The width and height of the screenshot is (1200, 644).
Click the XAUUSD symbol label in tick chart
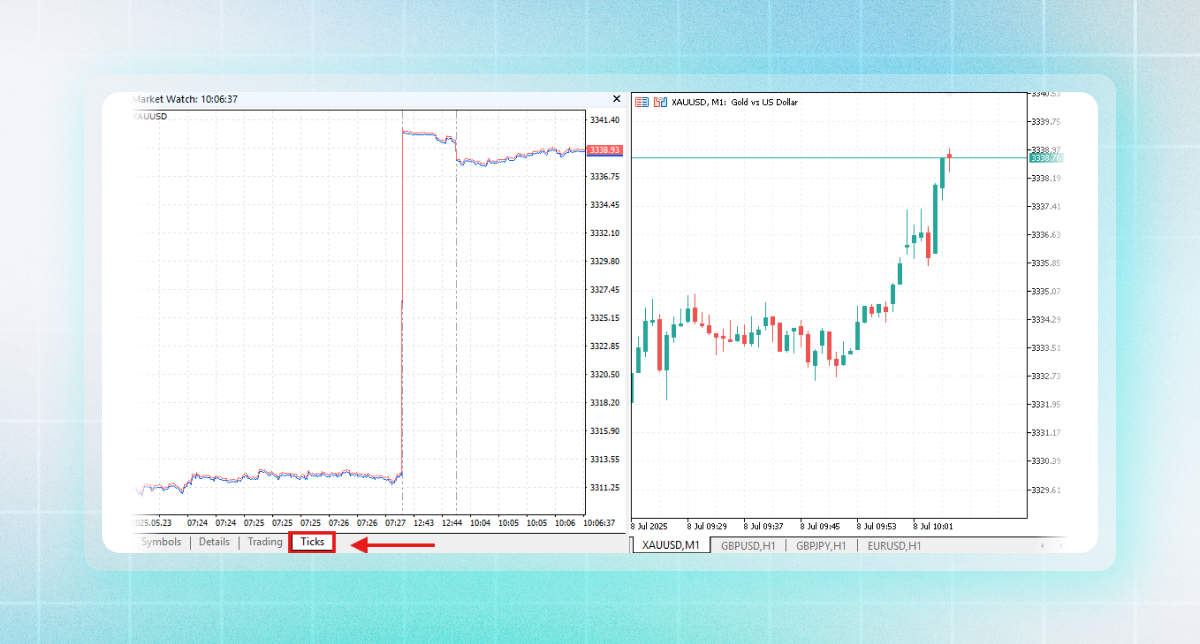150,117
